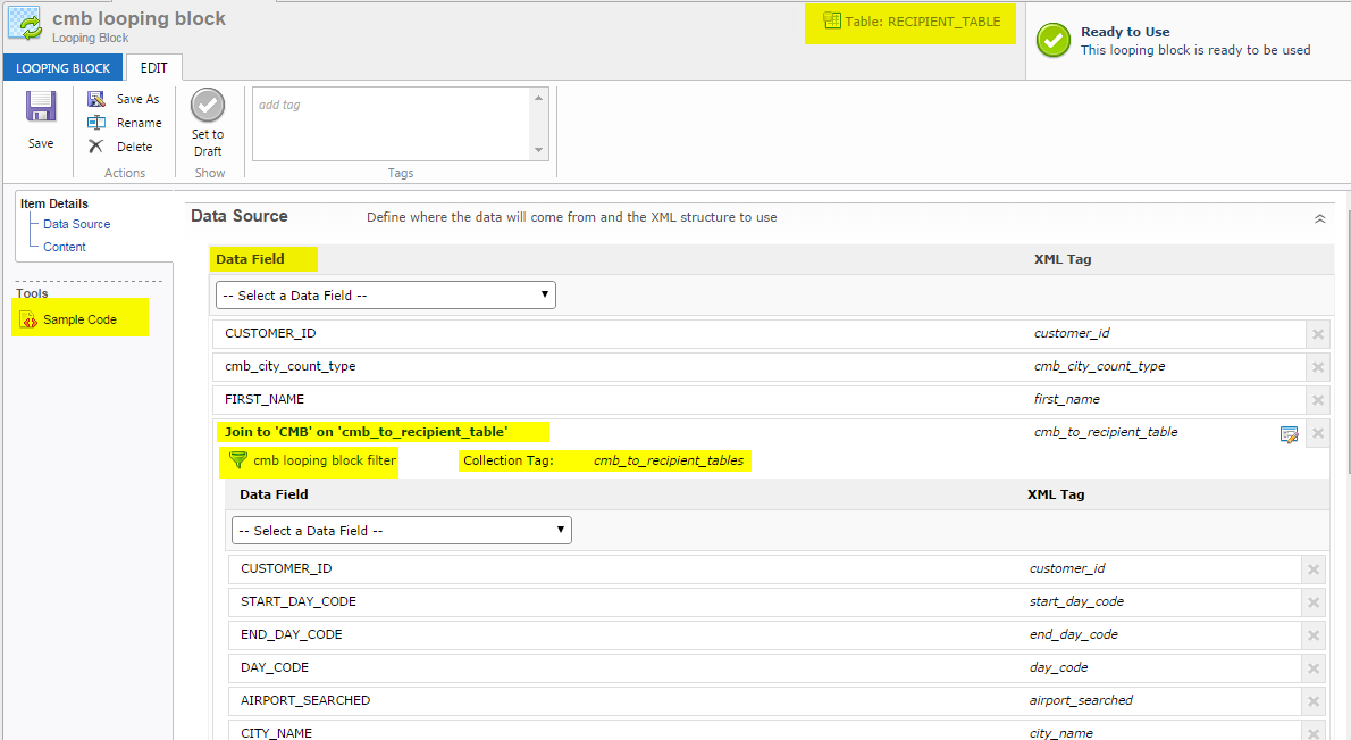Image resolution: width=1351 pixels, height=740 pixels.
Task: Remove the cmb_city_count_type field row
Action: click(x=1318, y=368)
